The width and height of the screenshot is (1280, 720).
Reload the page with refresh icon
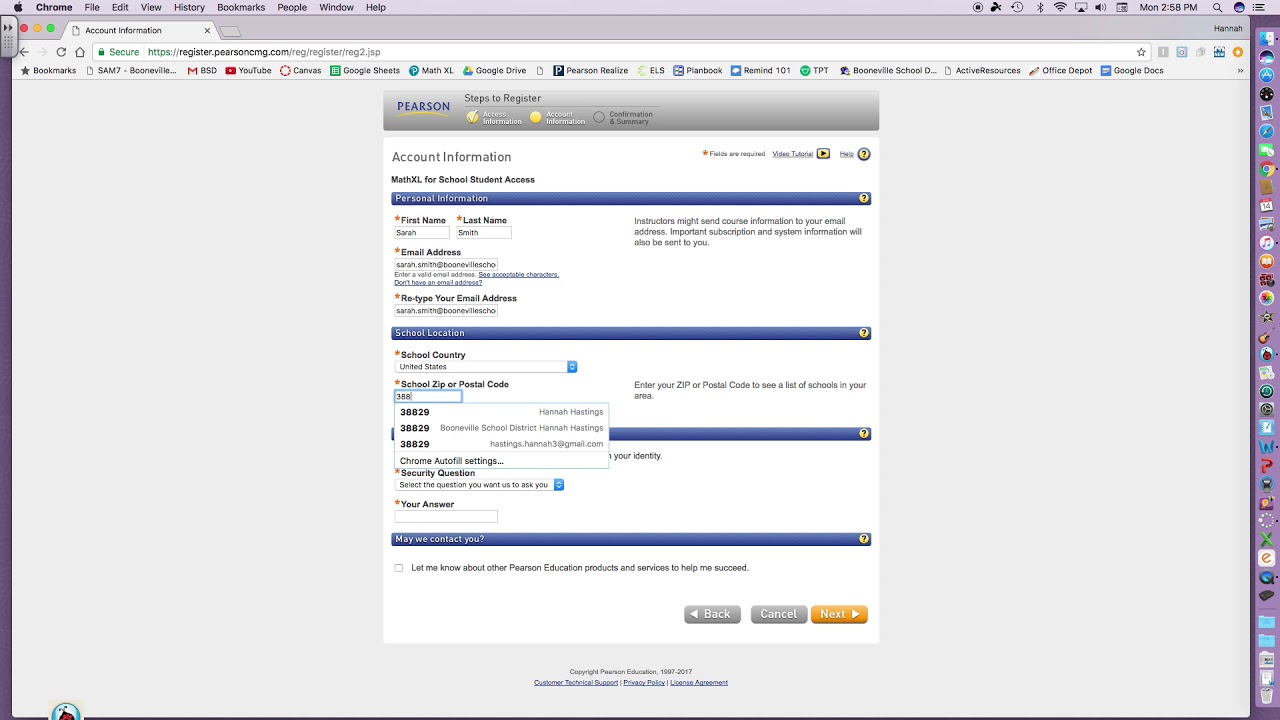click(x=61, y=52)
